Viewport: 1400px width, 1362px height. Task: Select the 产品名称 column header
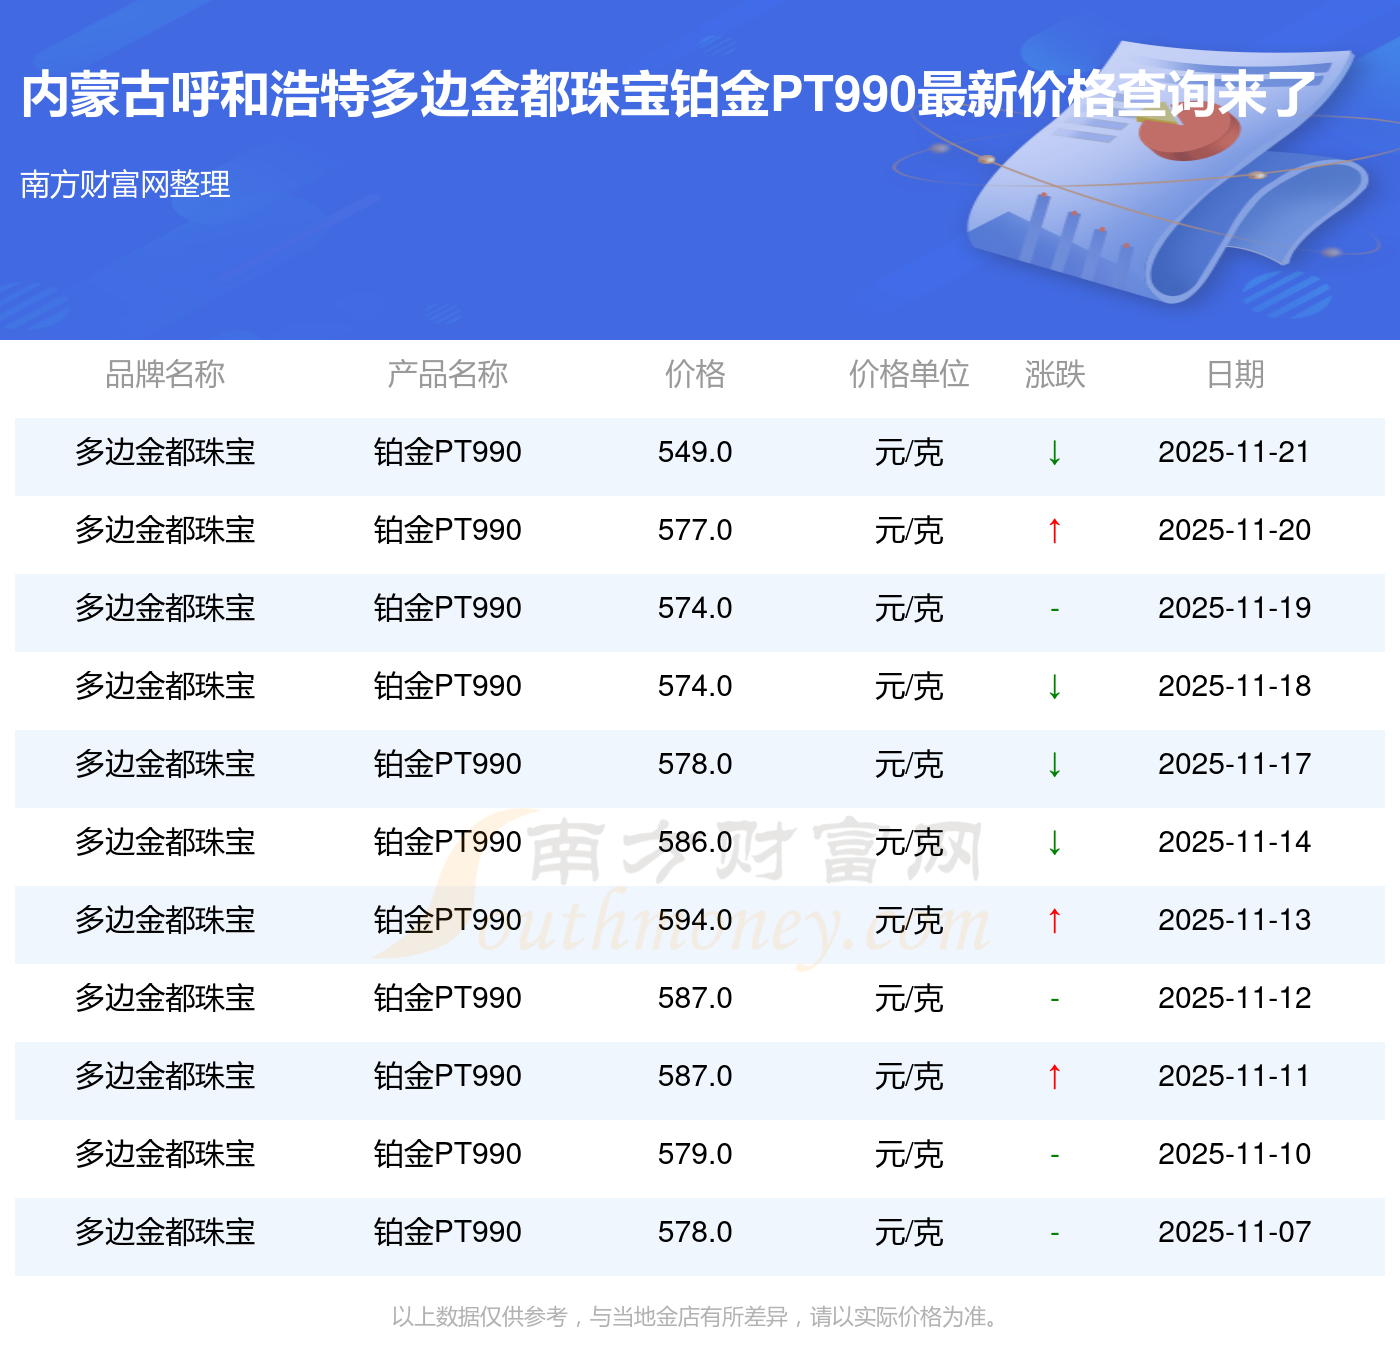(447, 374)
